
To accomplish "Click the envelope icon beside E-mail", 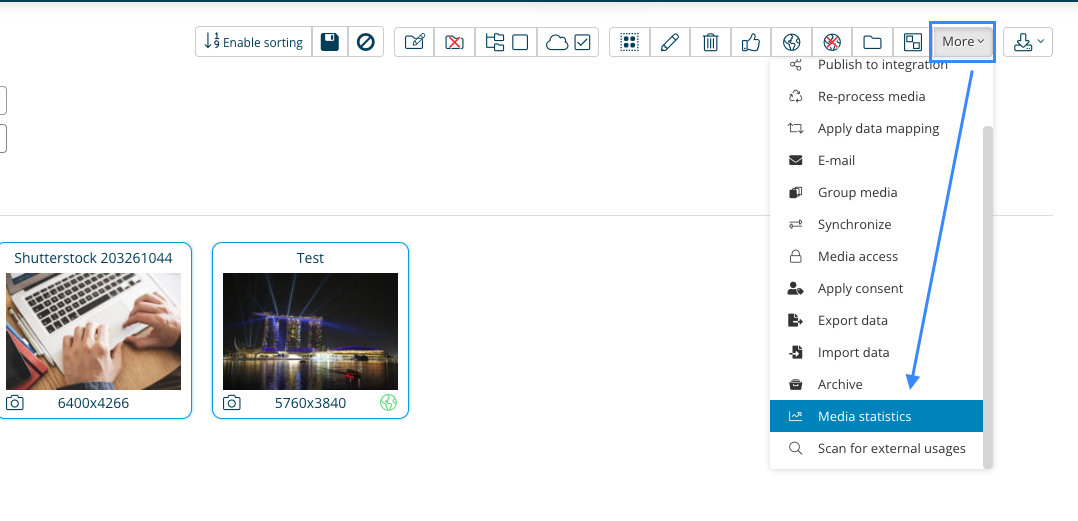I will pos(795,160).
